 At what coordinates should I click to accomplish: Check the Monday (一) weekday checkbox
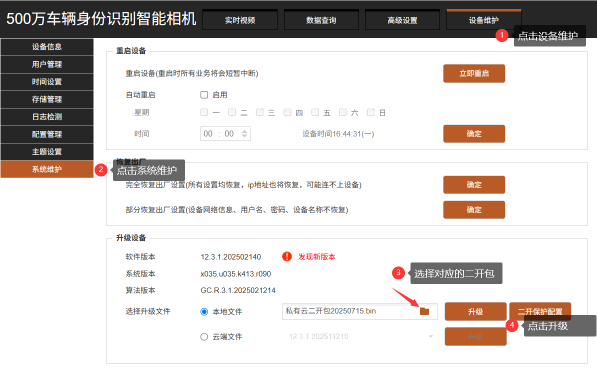tap(204, 112)
